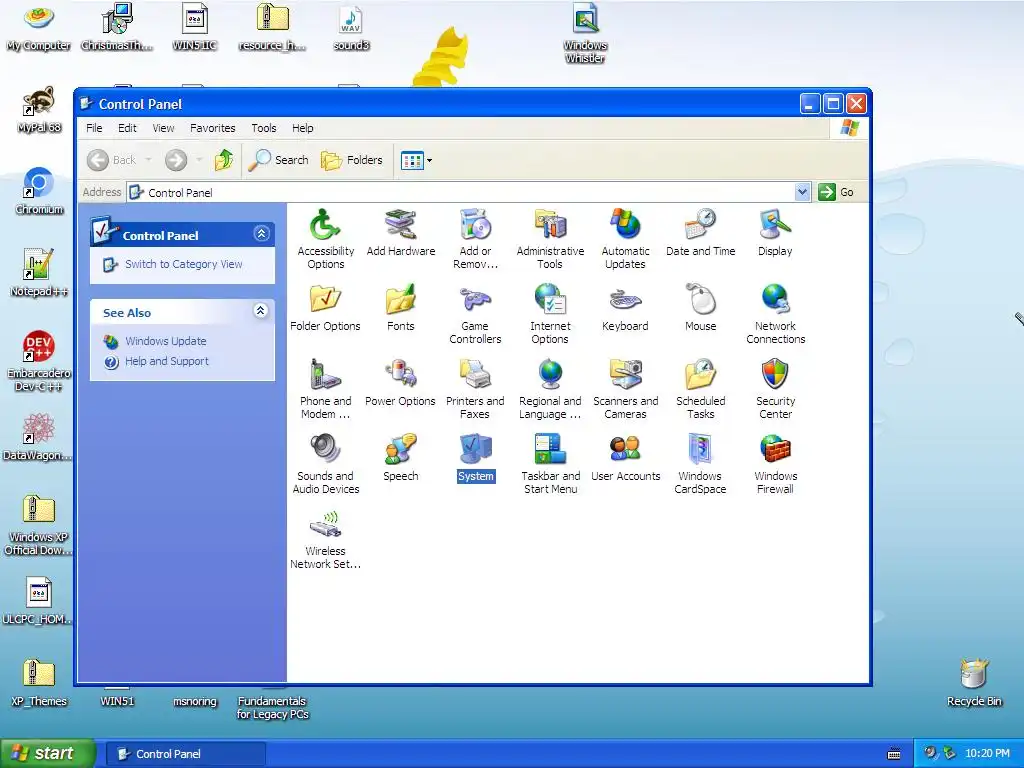
Task: Select the Recycle Bin desktop icon
Action: 974,674
